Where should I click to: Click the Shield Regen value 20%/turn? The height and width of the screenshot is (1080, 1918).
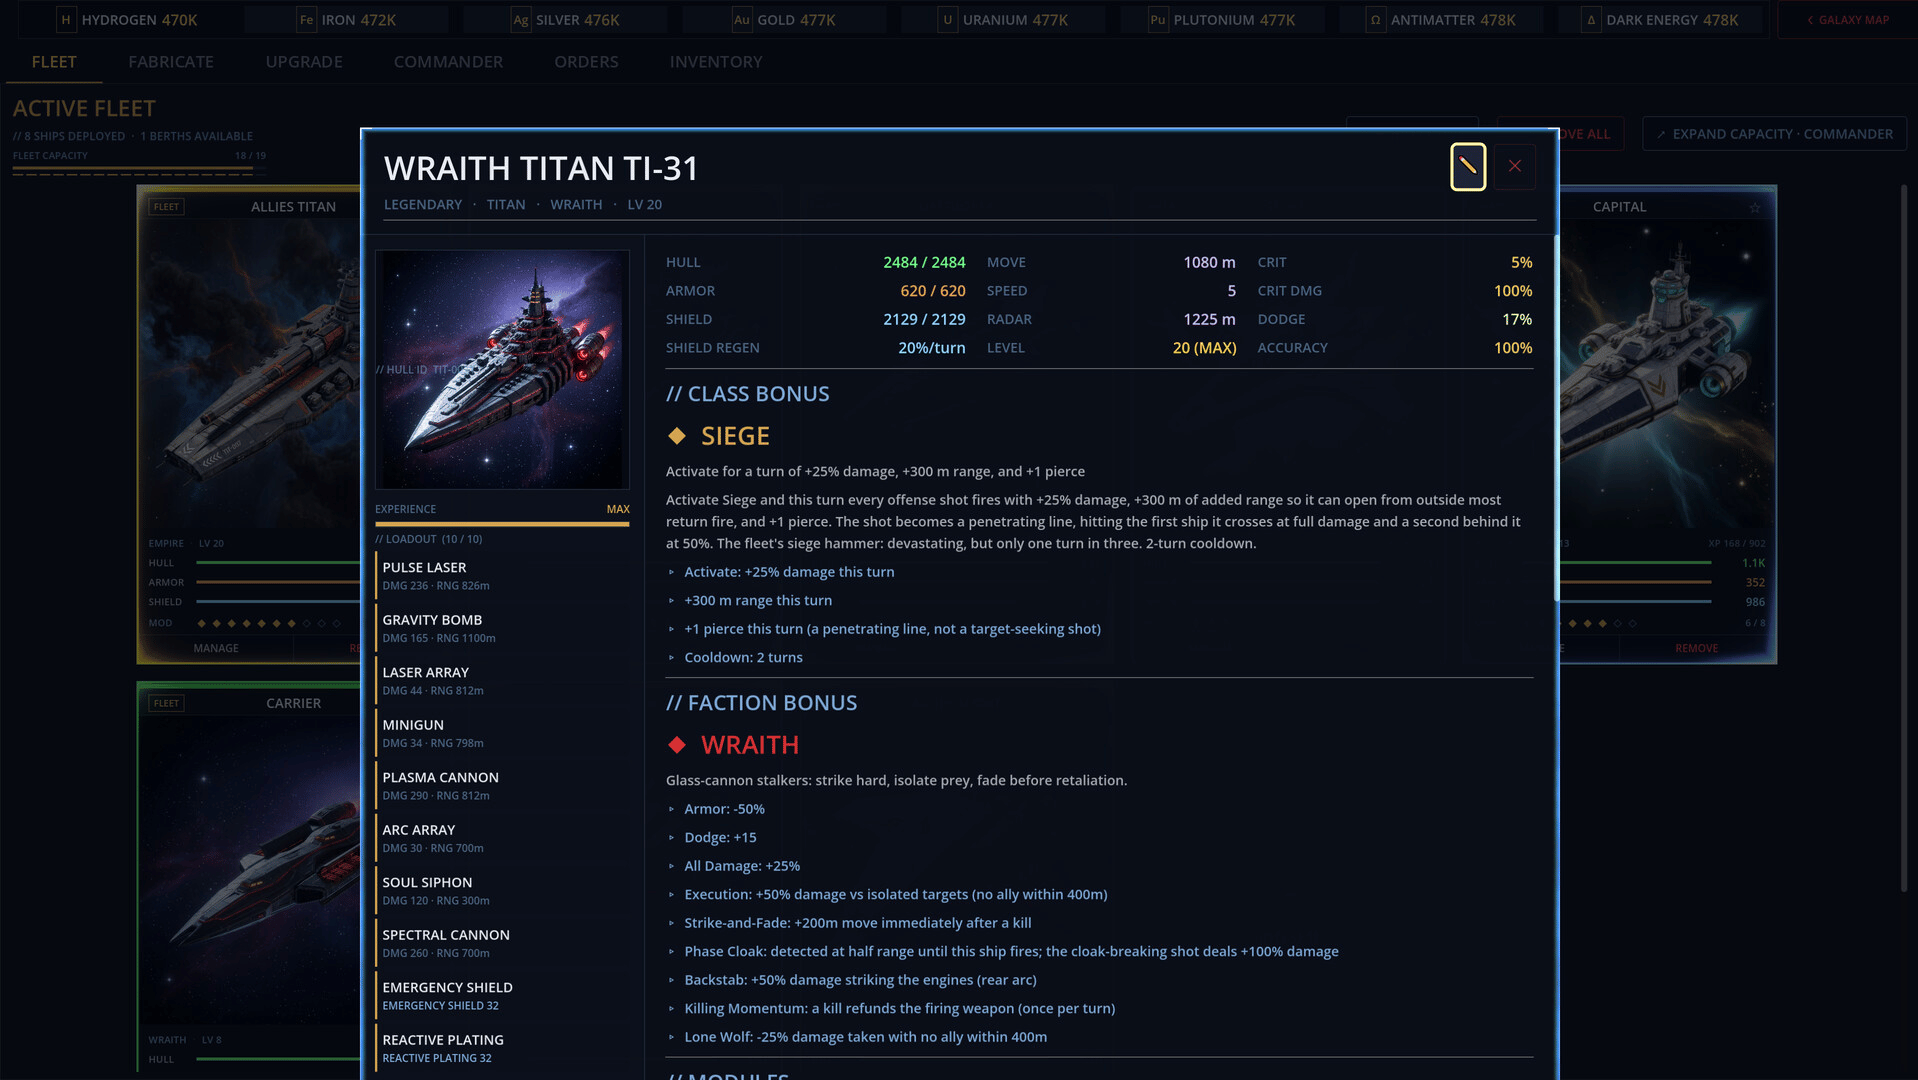(x=932, y=348)
